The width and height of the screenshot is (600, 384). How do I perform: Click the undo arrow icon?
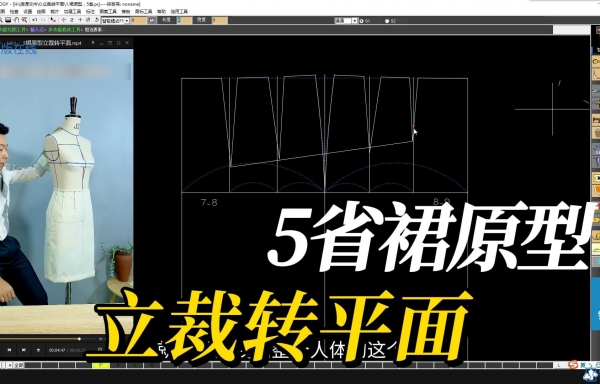34,20
